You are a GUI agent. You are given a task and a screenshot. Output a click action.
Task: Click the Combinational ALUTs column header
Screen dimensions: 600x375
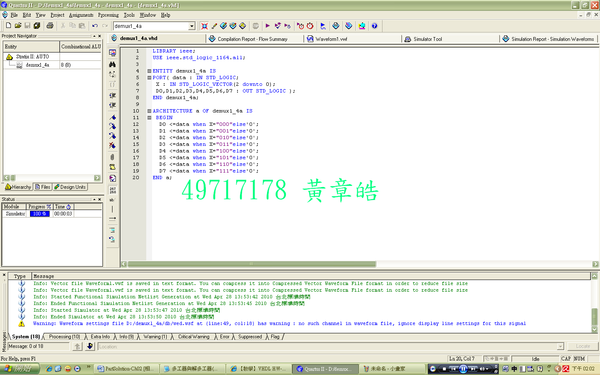pyautogui.click(x=81, y=47)
